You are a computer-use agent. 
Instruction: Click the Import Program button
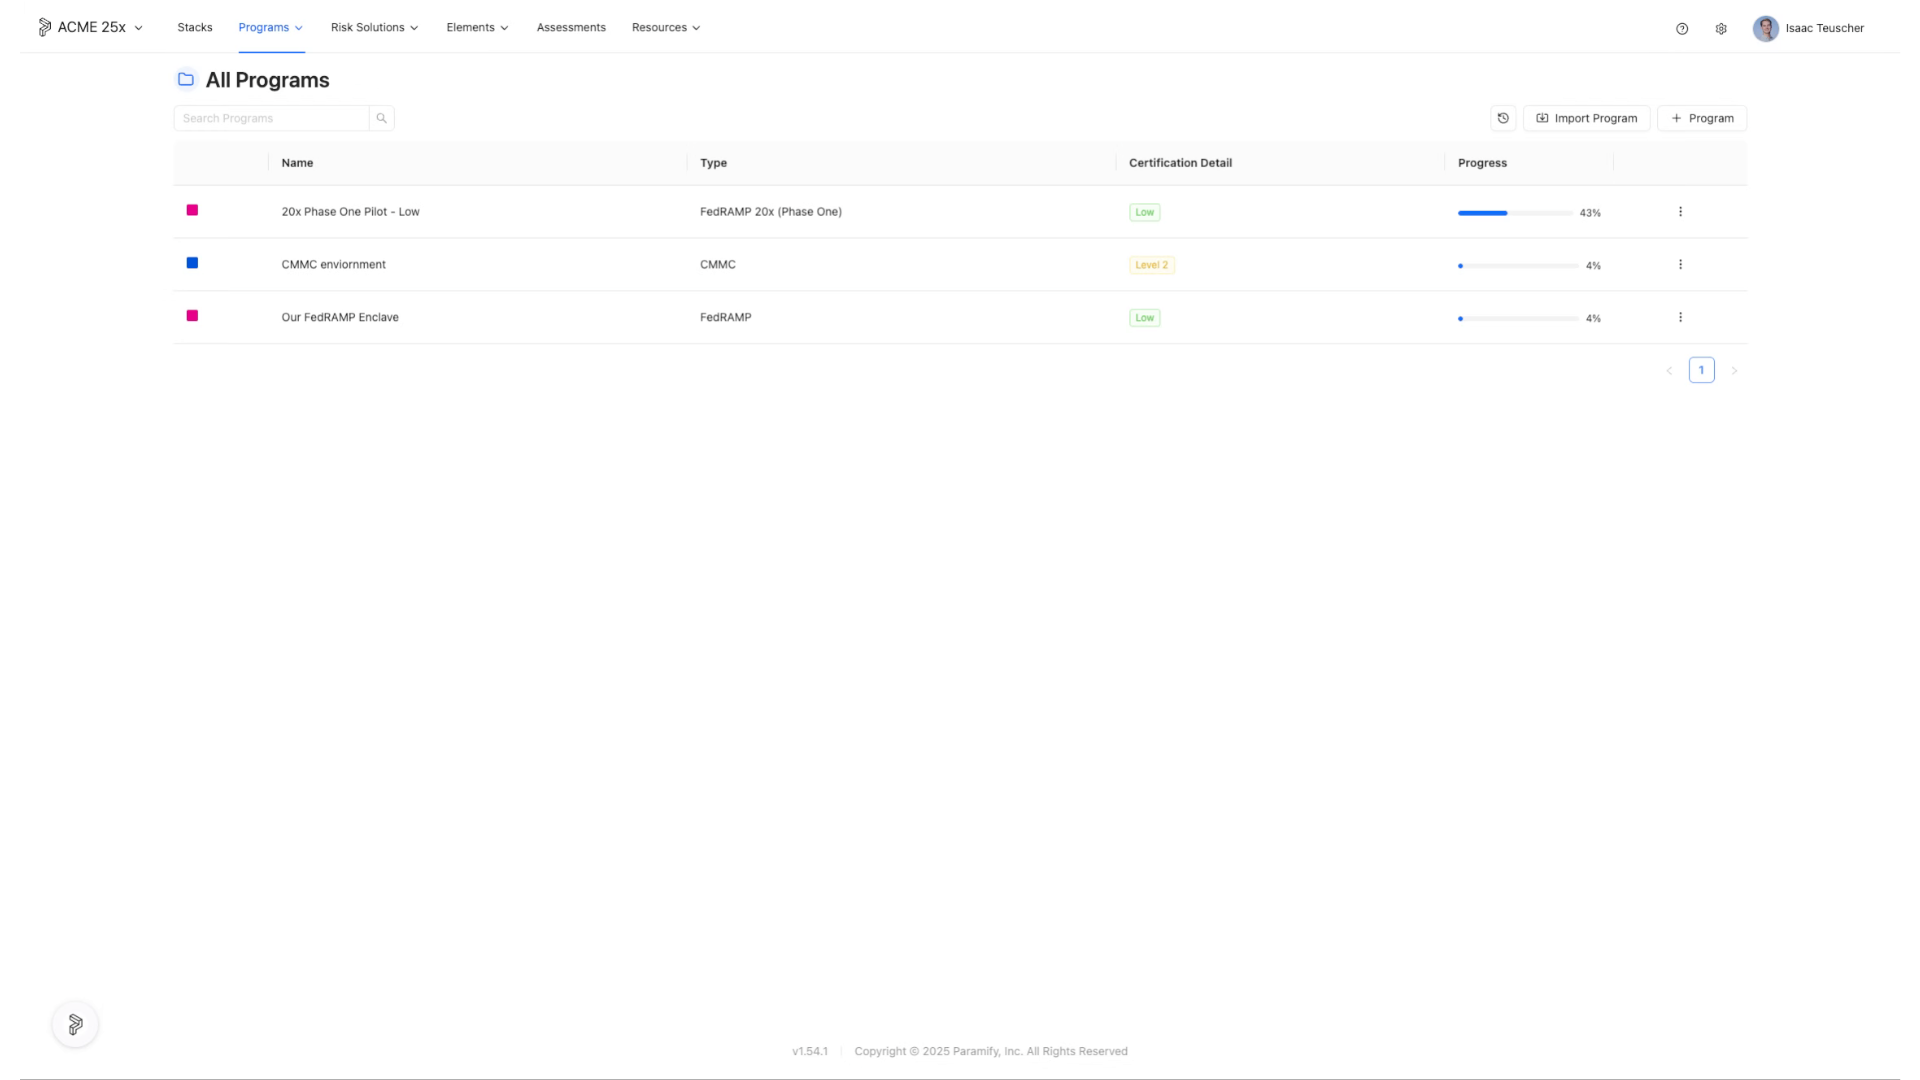(x=1586, y=118)
